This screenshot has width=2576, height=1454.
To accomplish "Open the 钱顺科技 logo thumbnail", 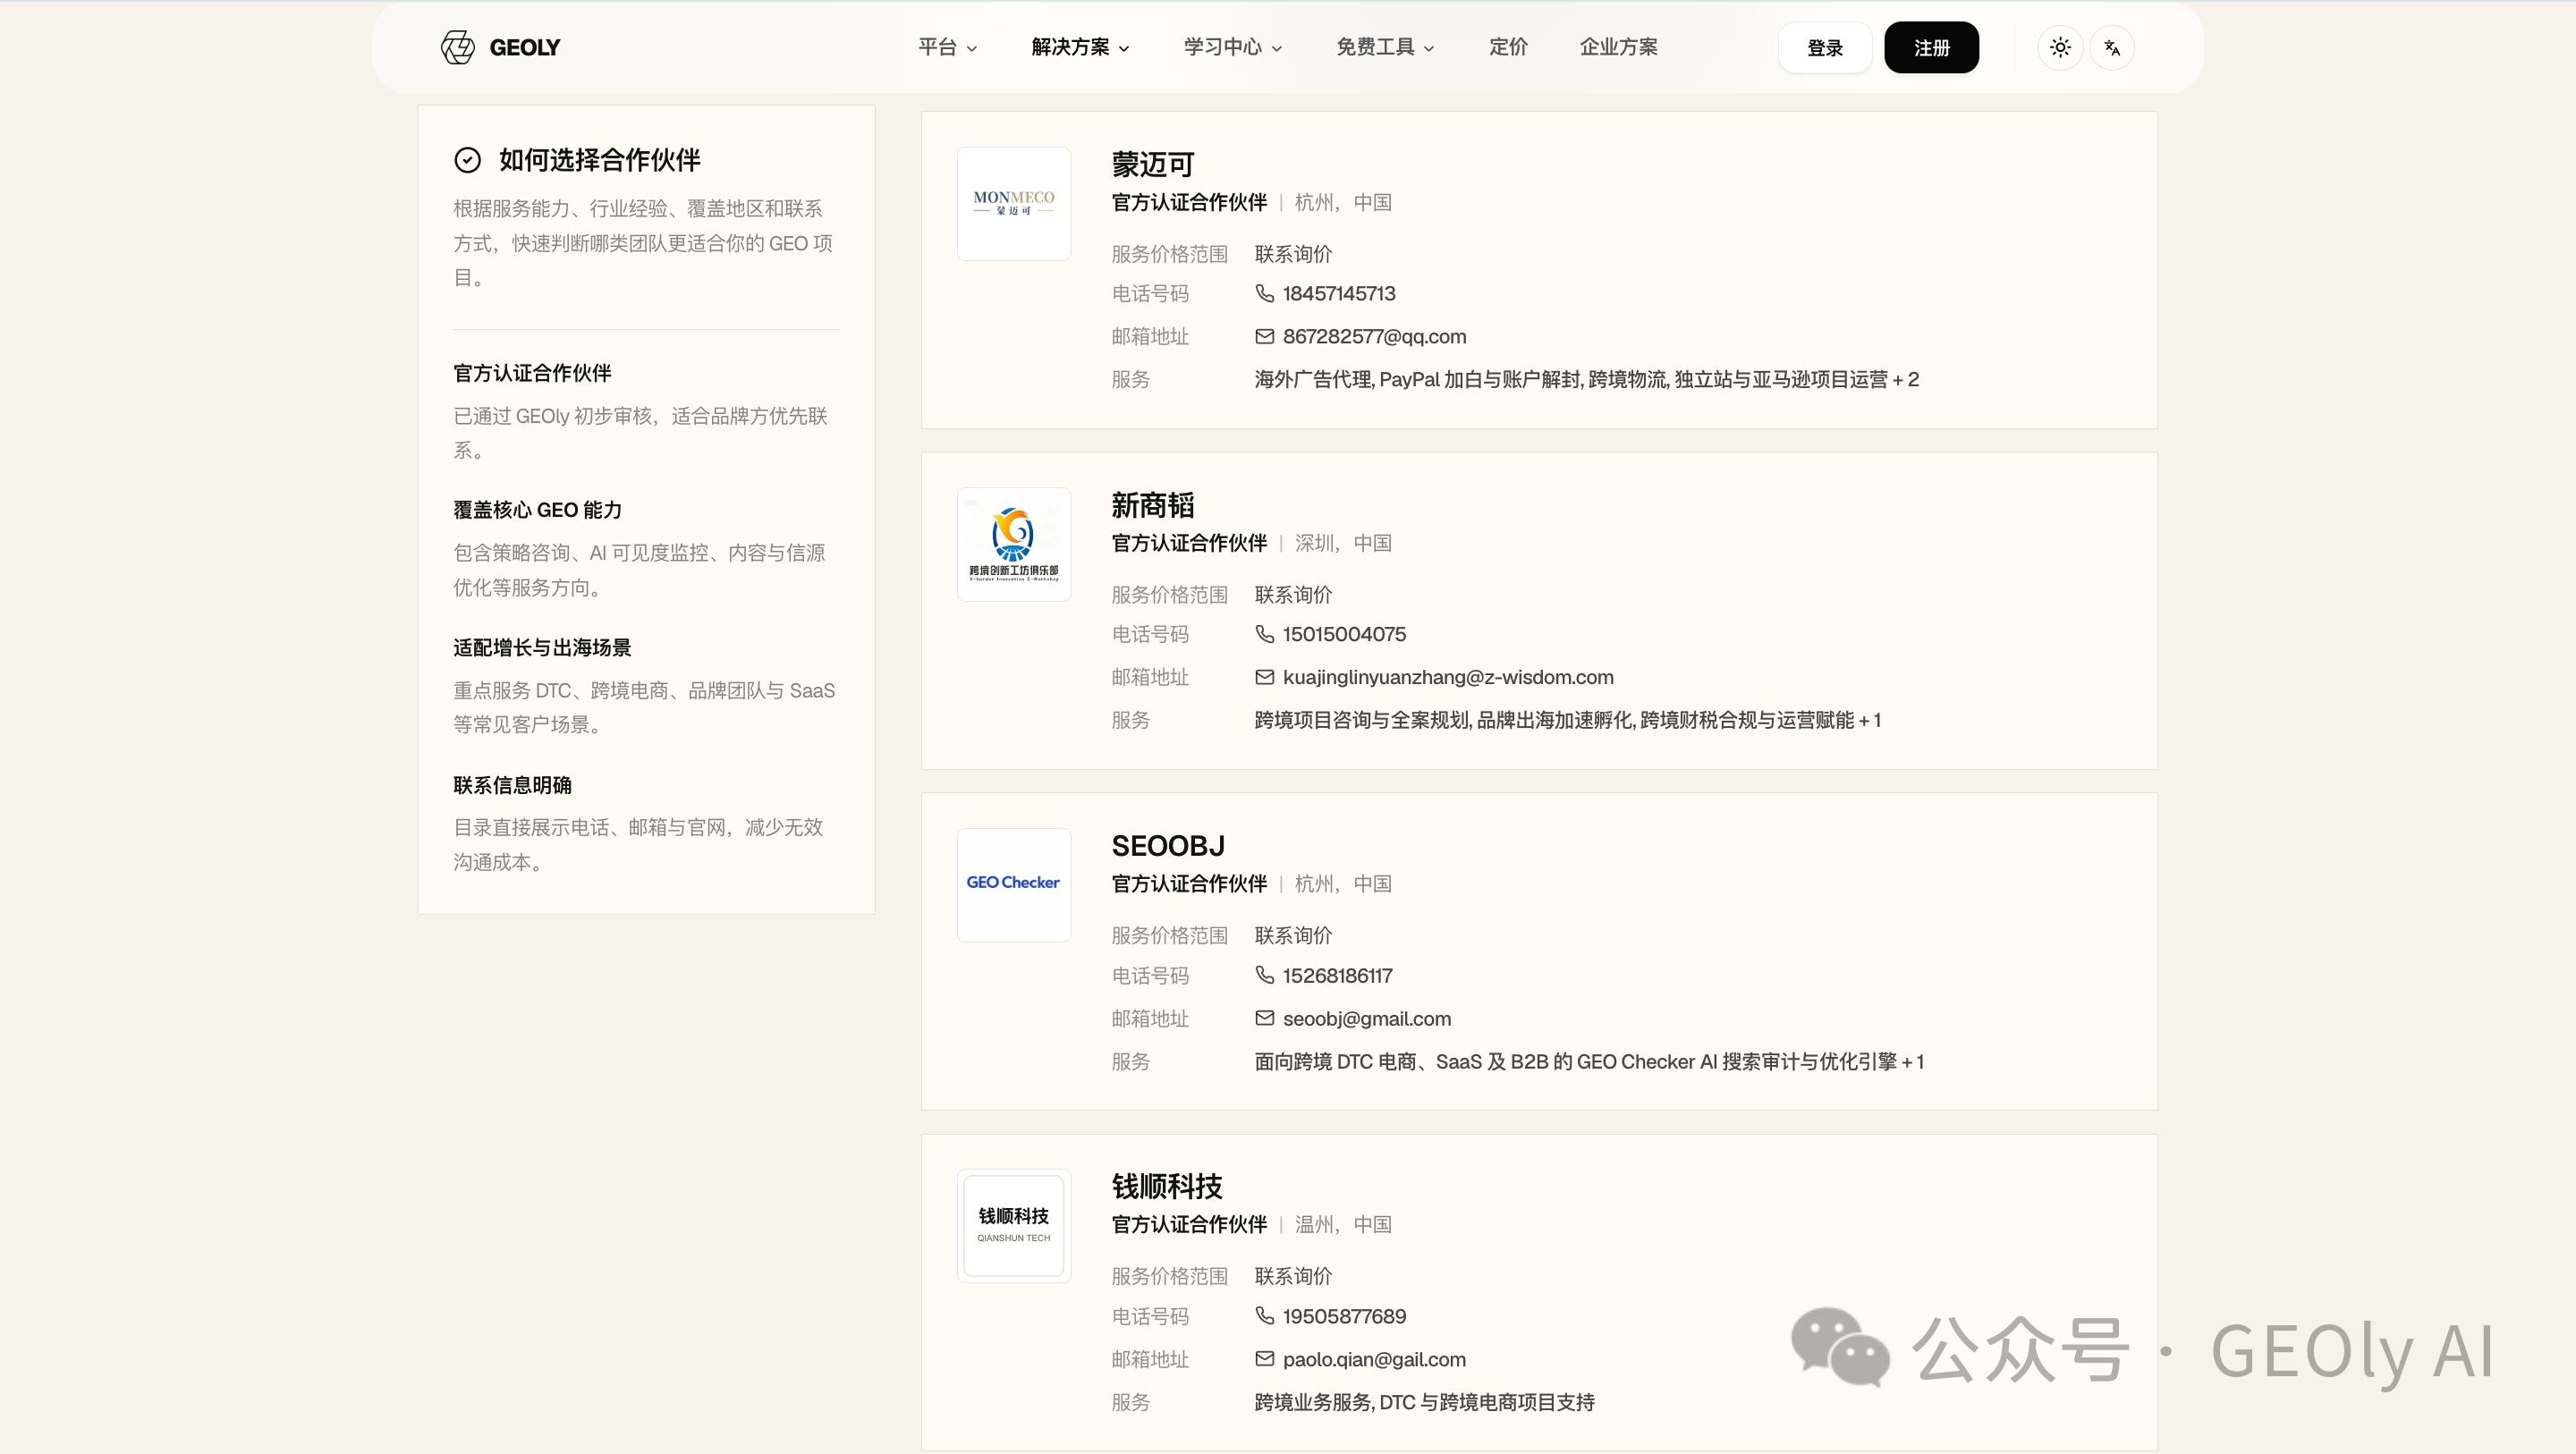I will [x=1014, y=1226].
